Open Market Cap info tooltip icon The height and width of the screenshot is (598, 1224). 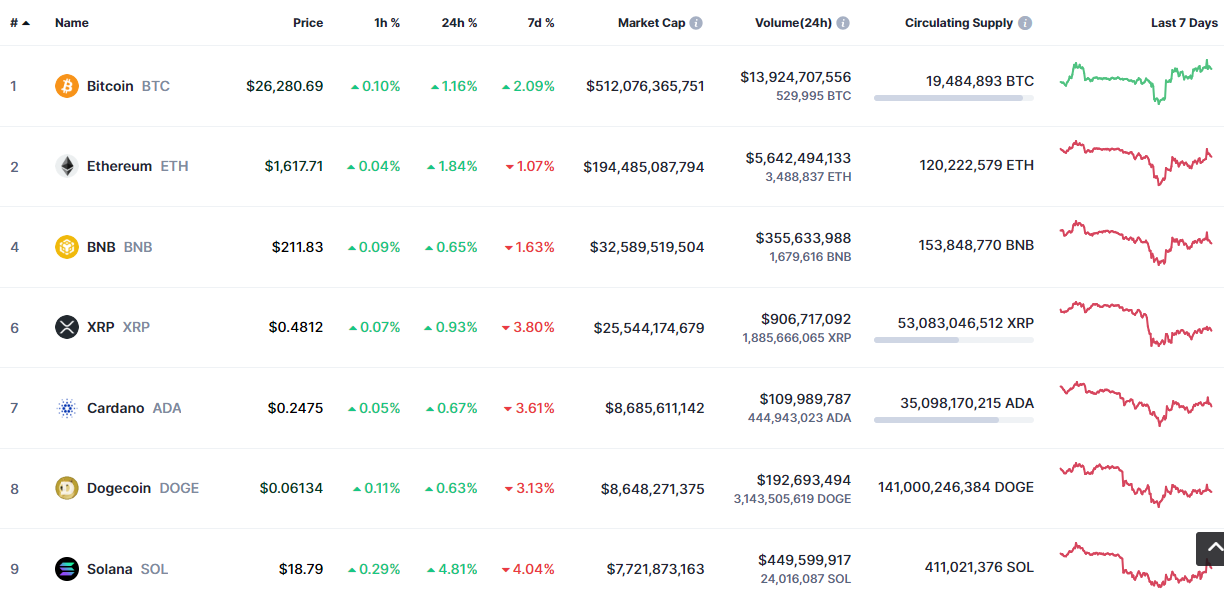[x=696, y=23]
